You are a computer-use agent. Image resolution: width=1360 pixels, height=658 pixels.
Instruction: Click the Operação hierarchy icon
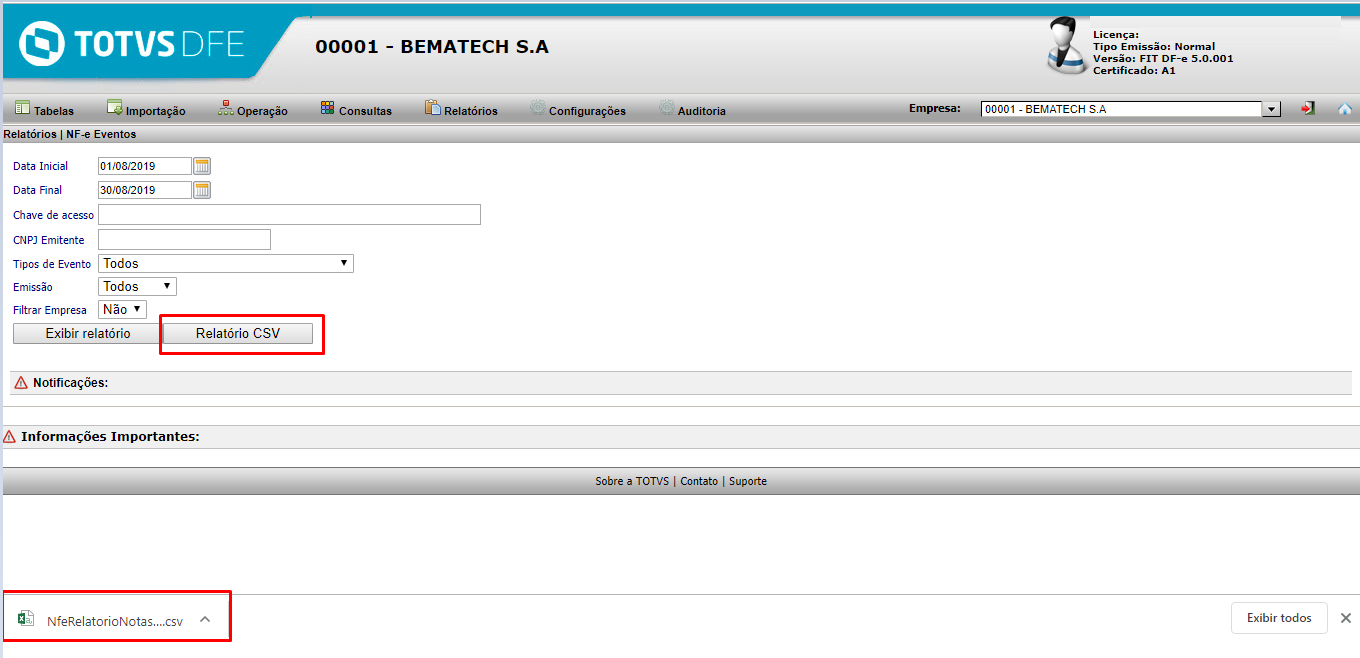pyautogui.click(x=226, y=108)
